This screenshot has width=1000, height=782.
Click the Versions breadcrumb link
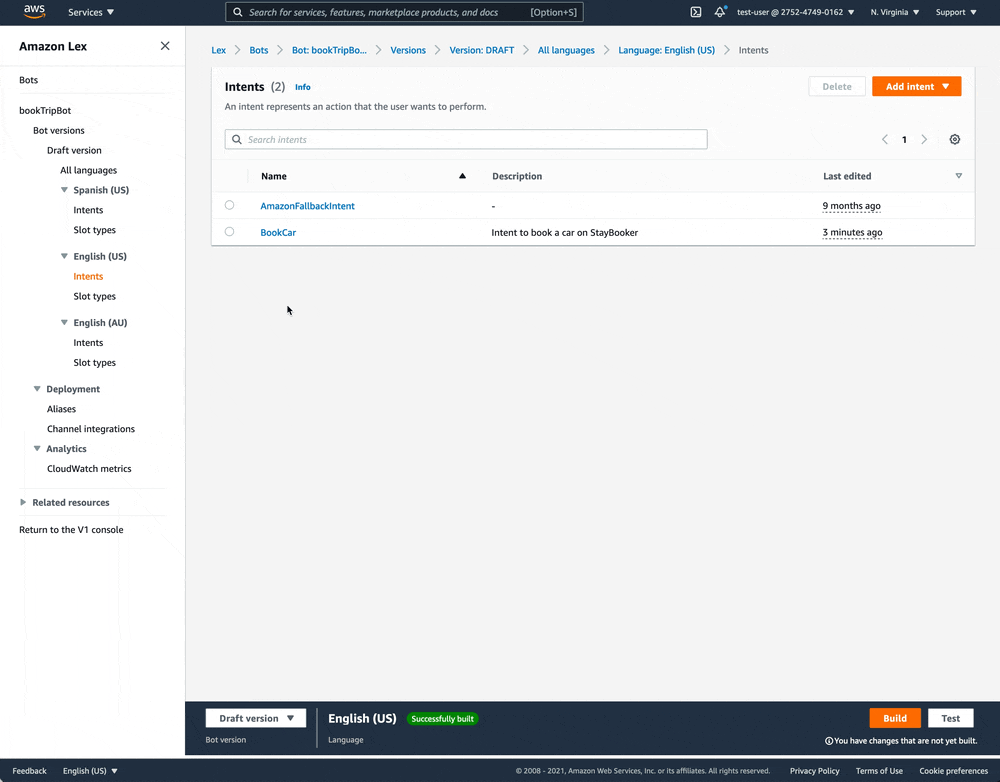pos(408,50)
